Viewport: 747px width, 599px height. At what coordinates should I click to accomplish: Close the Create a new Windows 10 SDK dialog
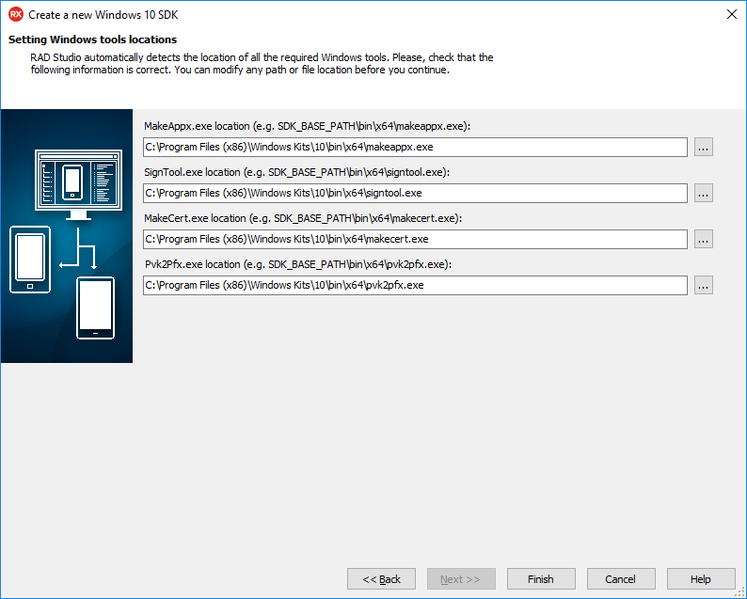pos(732,14)
